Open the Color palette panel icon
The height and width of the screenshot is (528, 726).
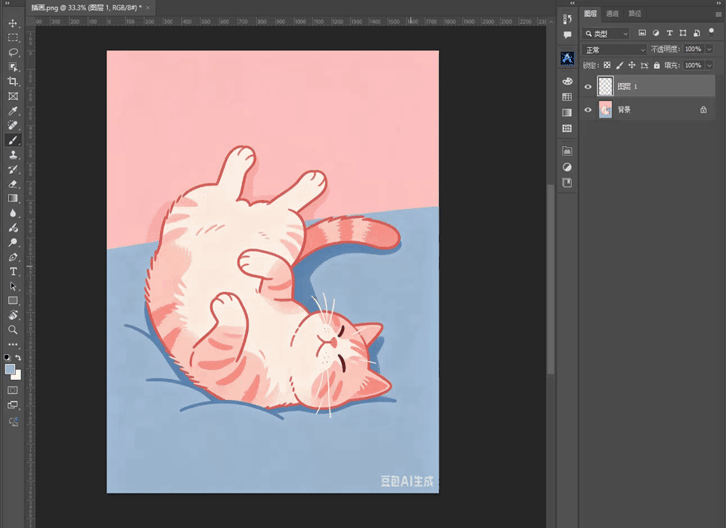(x=567, y=81)
